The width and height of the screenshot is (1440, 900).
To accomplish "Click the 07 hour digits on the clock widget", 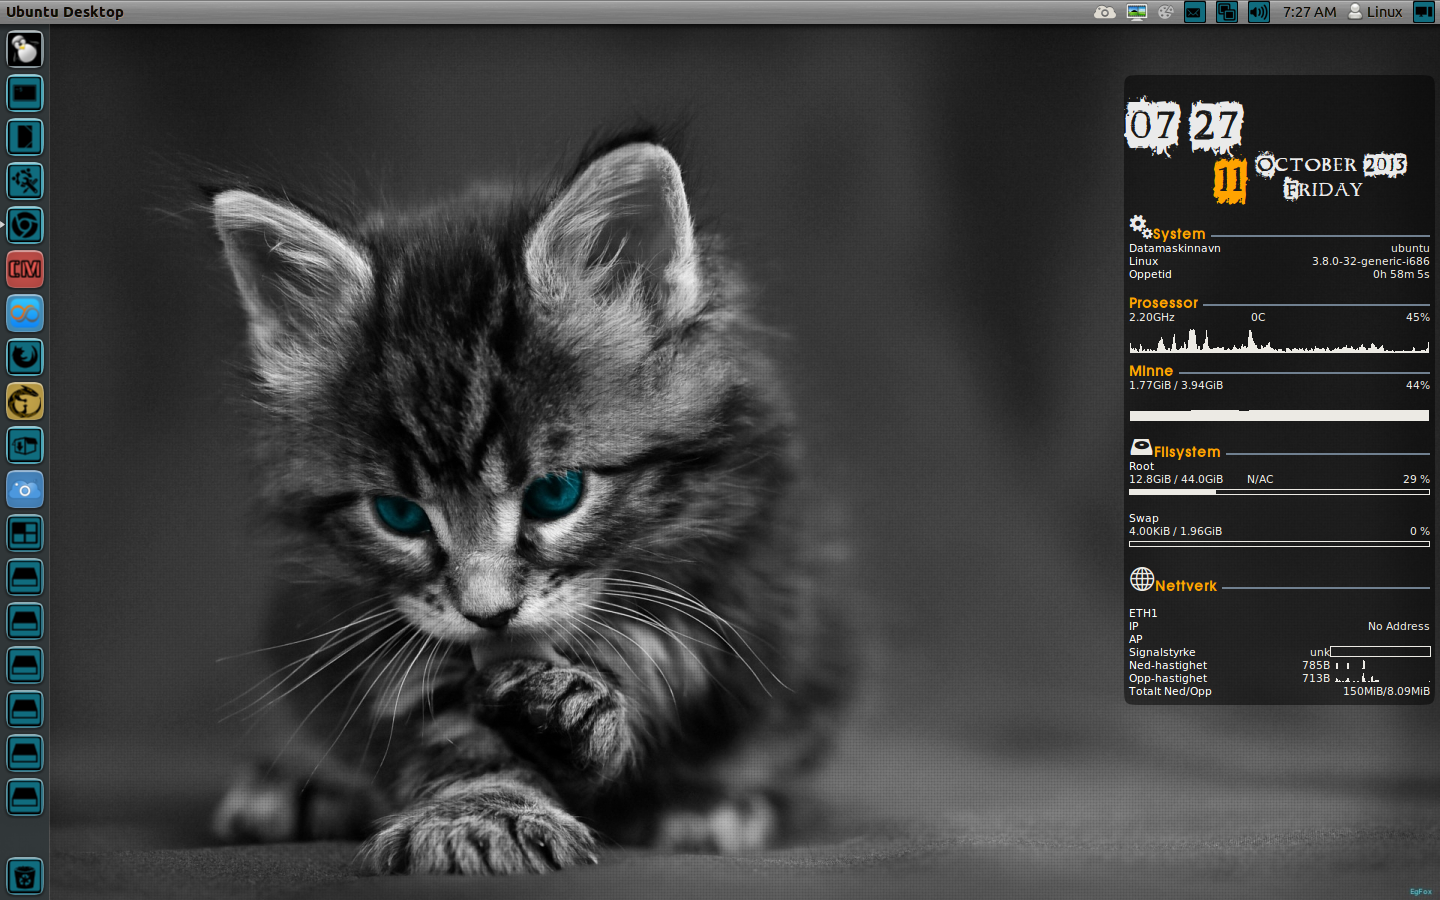I will (1153, 126).
